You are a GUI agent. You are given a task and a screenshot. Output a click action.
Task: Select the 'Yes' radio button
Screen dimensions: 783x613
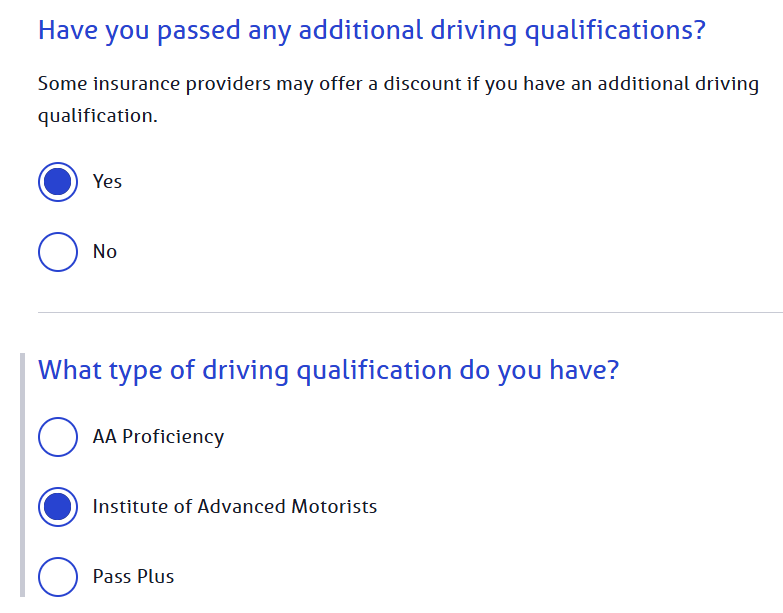(58, 182)
